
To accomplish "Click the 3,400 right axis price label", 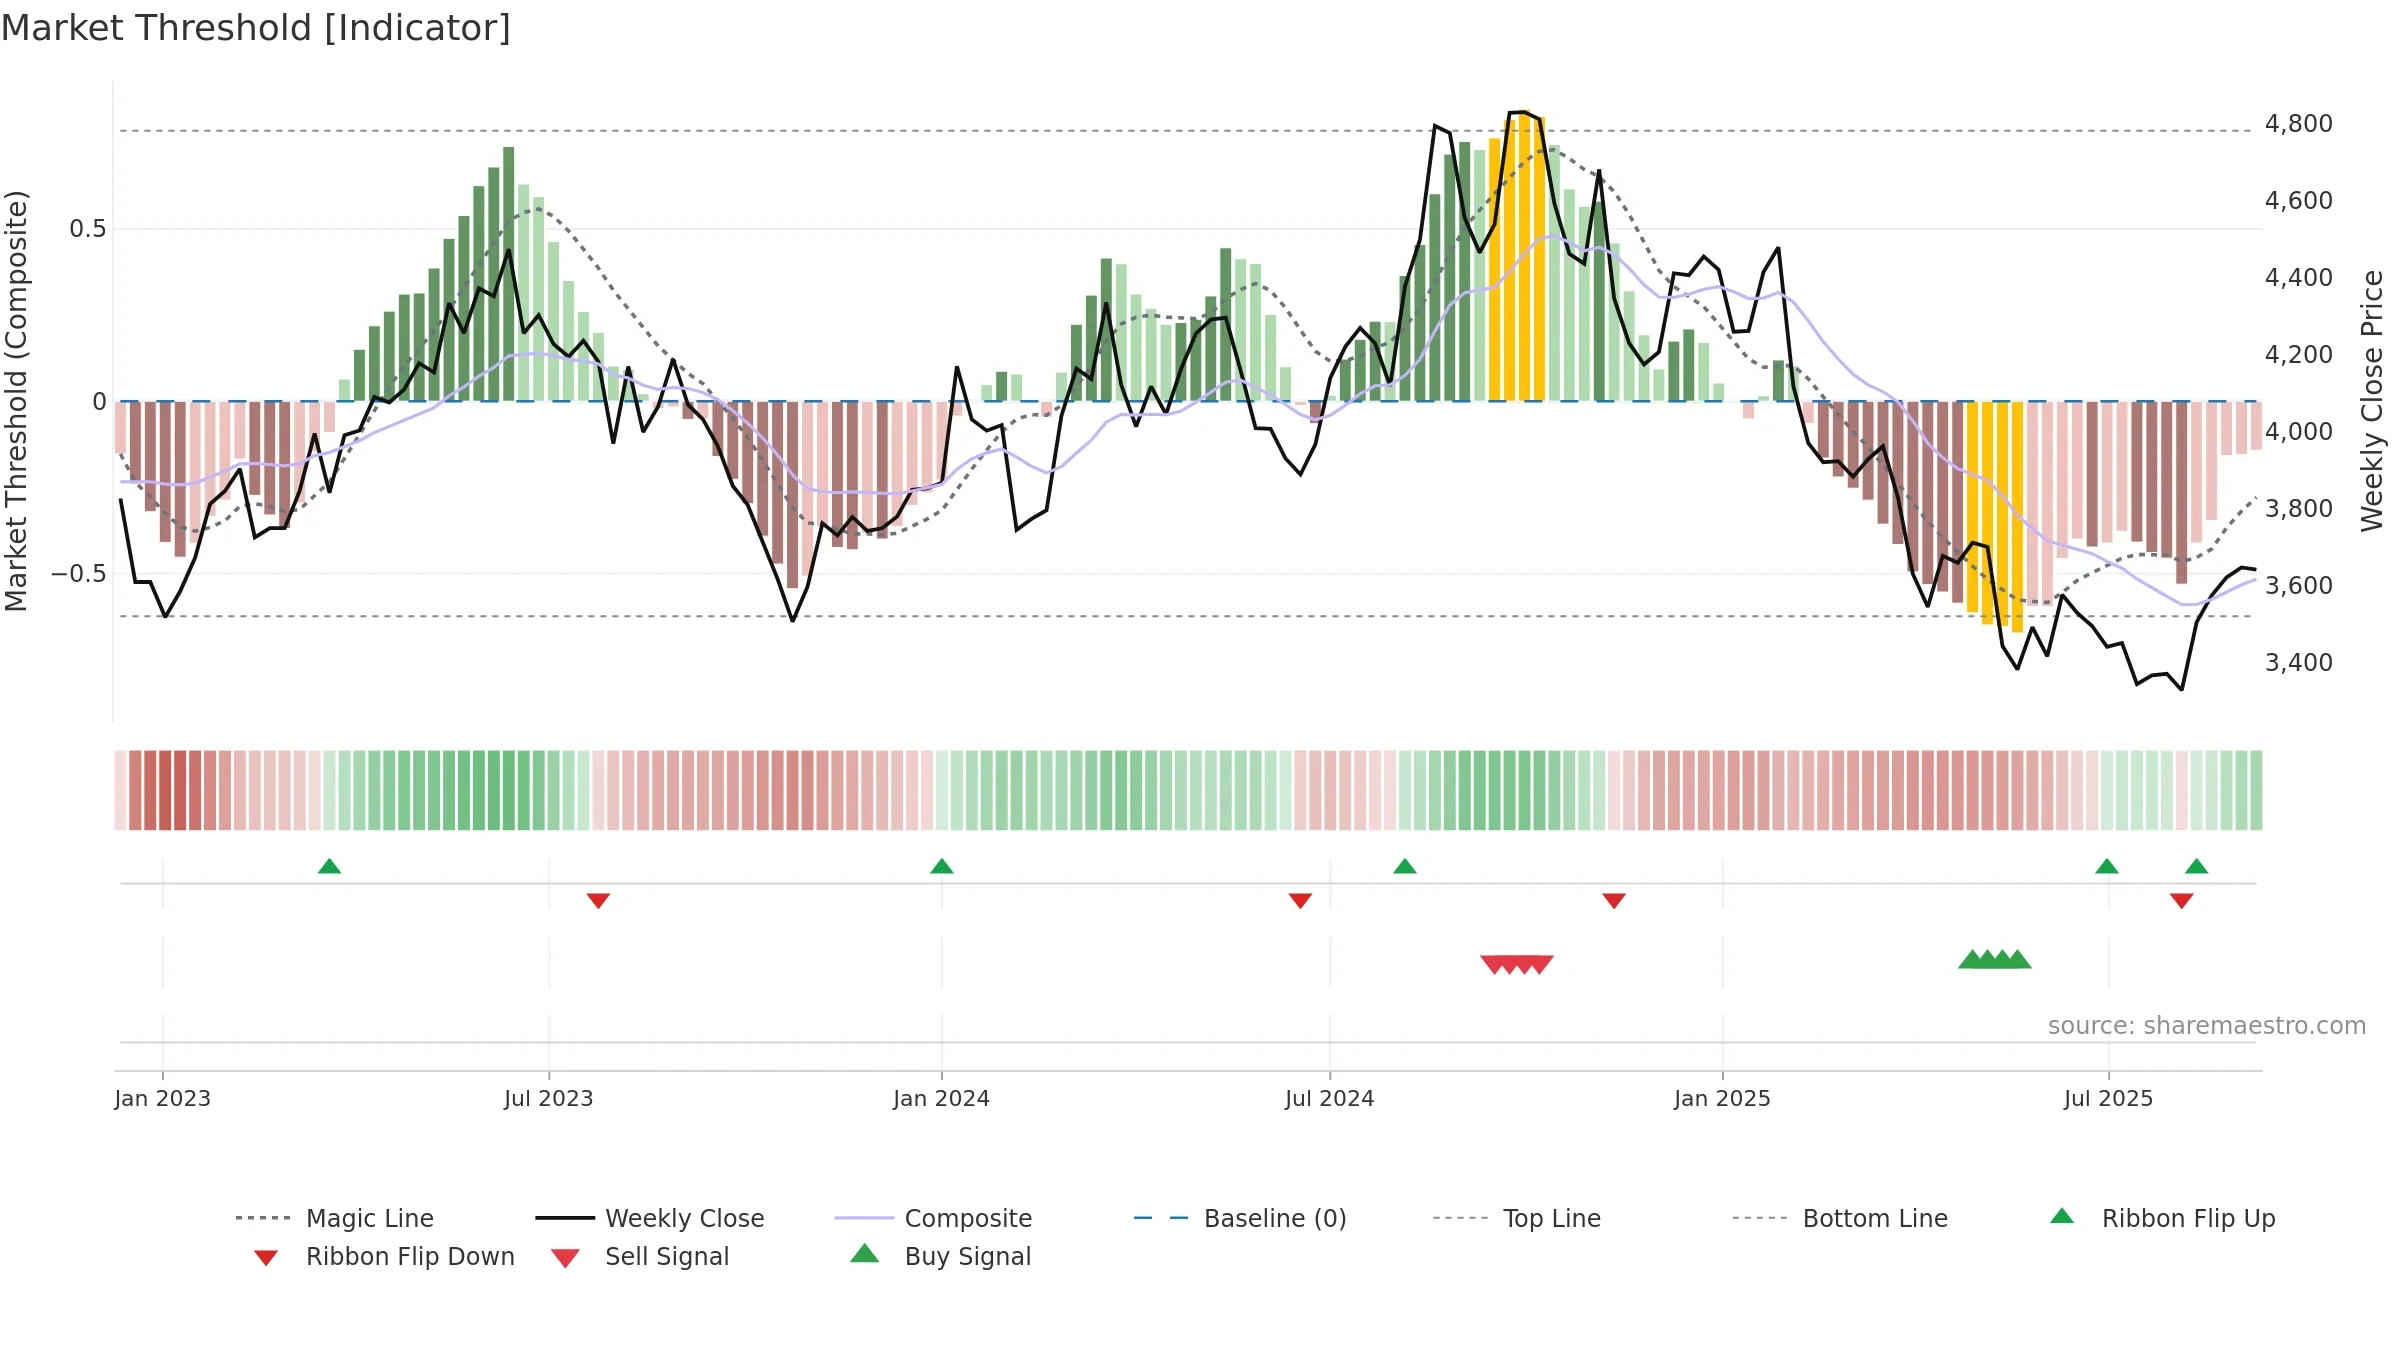I will (x=2298, y=663).
